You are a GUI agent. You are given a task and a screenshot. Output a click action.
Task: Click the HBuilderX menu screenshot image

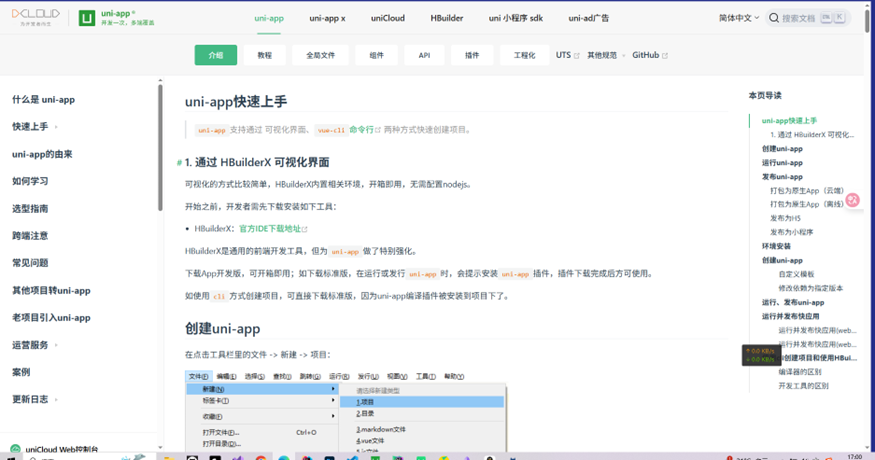(346, 410)
